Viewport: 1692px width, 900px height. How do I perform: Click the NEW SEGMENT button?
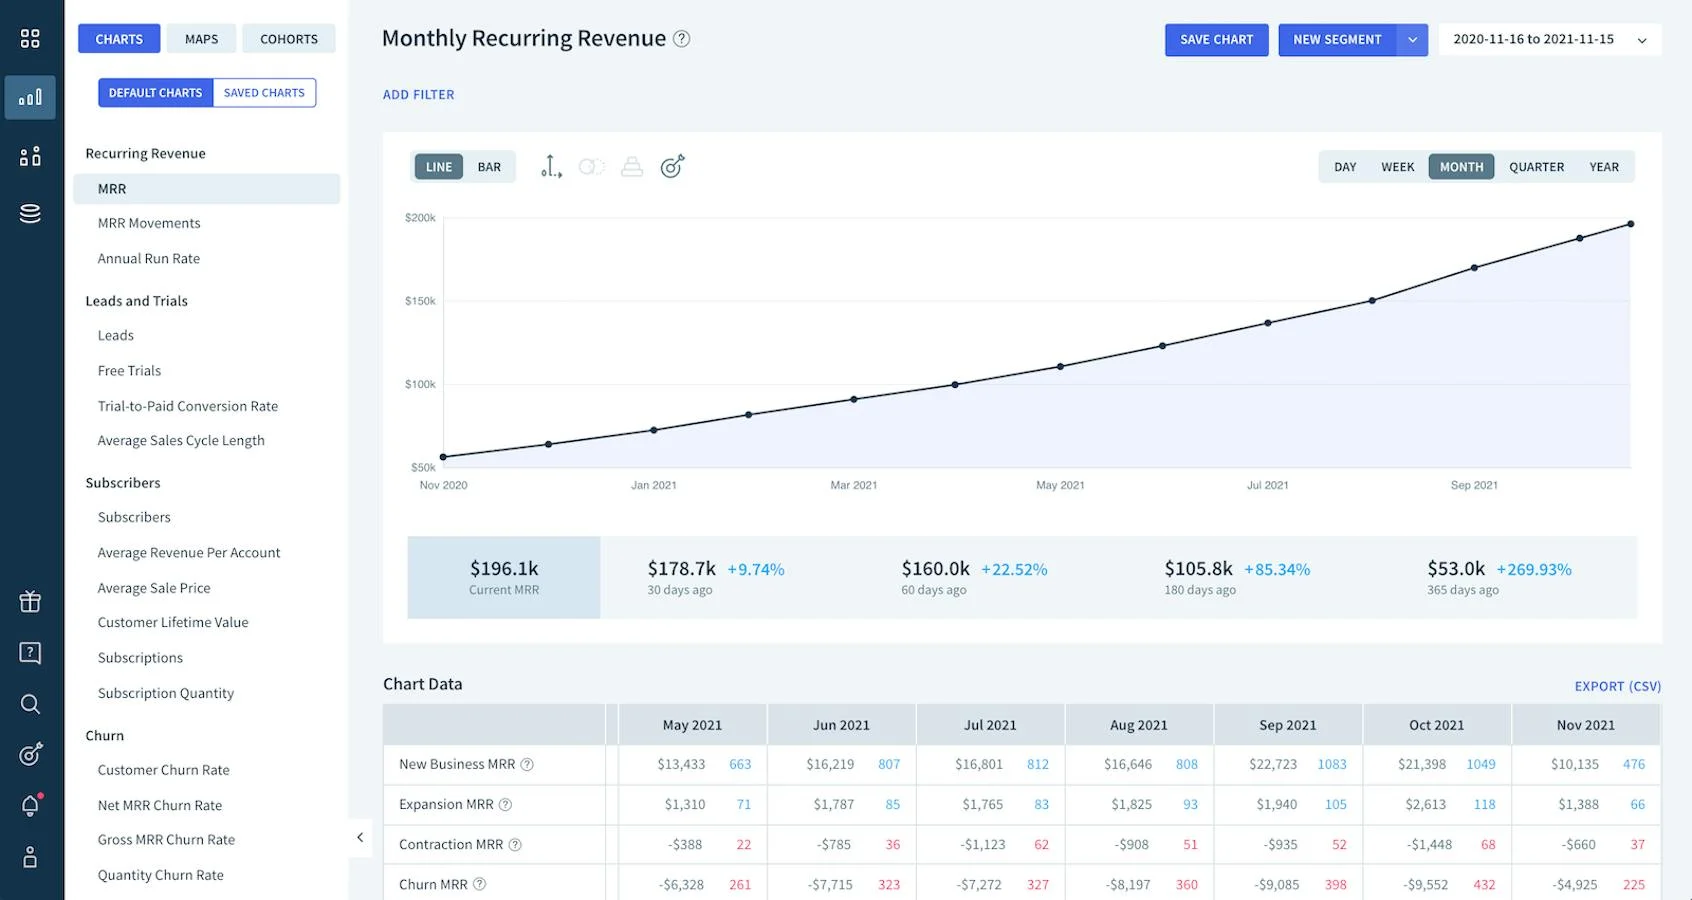coord(1337,40)
